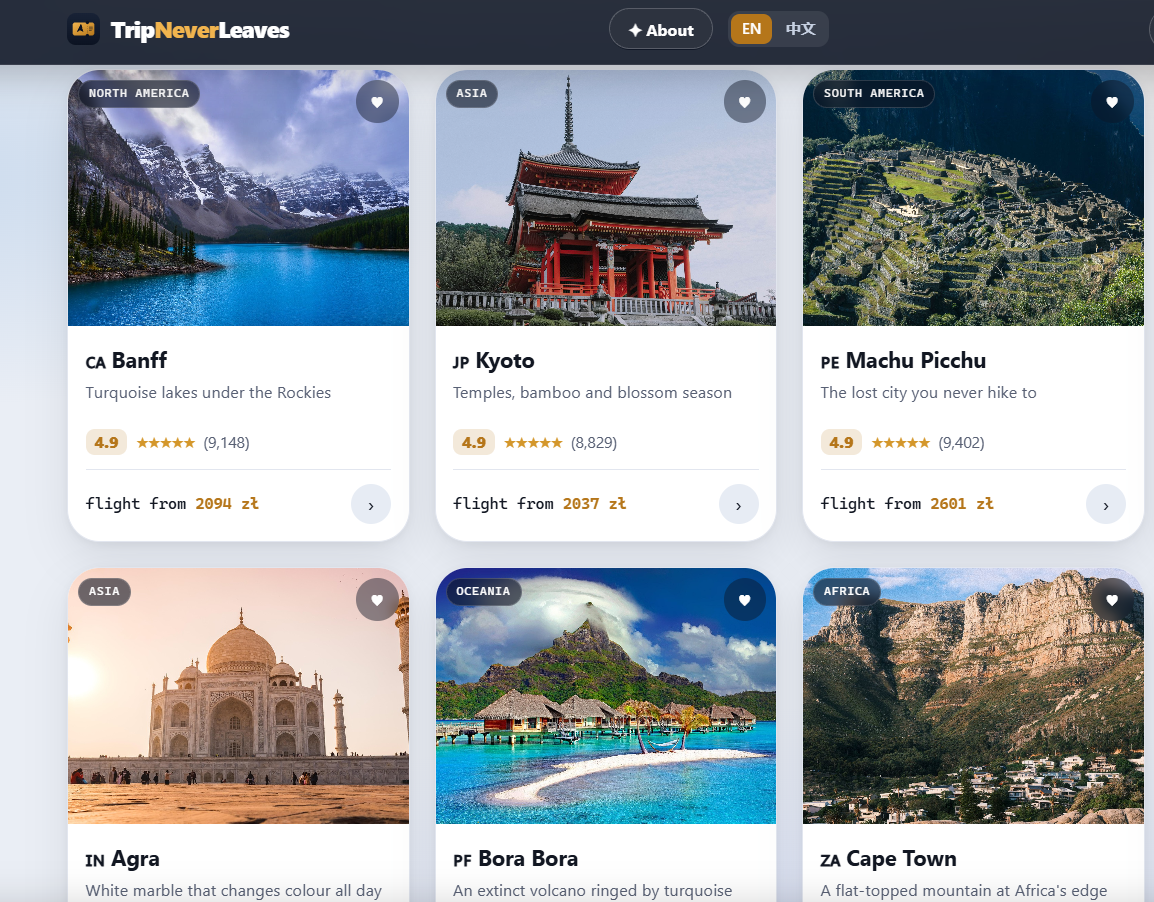
Task: Click 'The lost city you never hike to'
Action: [x=928, y=393]
